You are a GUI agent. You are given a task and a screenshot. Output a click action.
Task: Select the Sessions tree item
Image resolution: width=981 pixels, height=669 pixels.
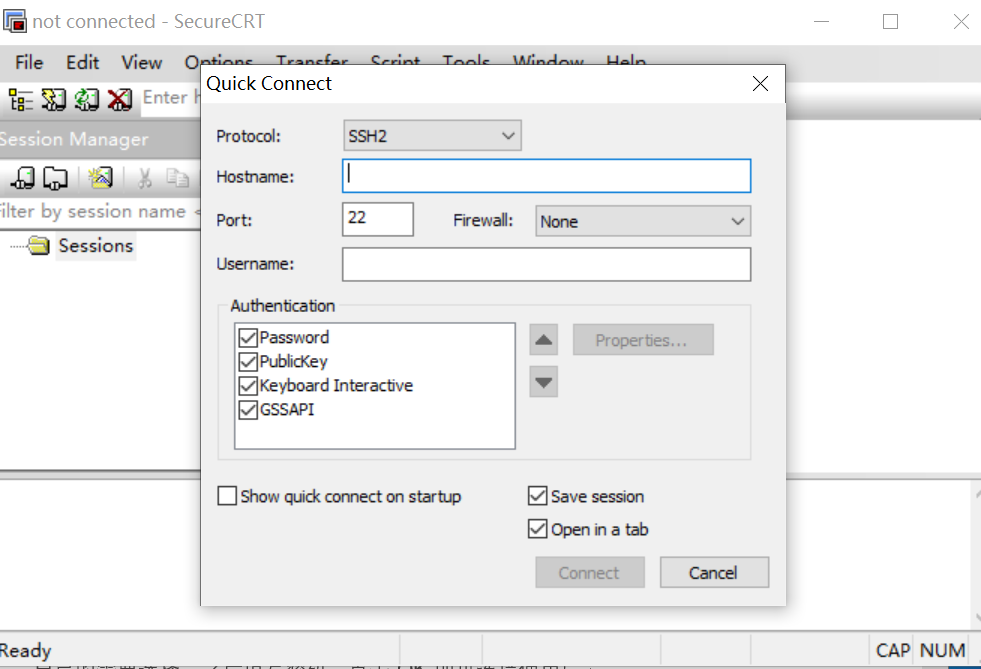click(x=96, y=245)
